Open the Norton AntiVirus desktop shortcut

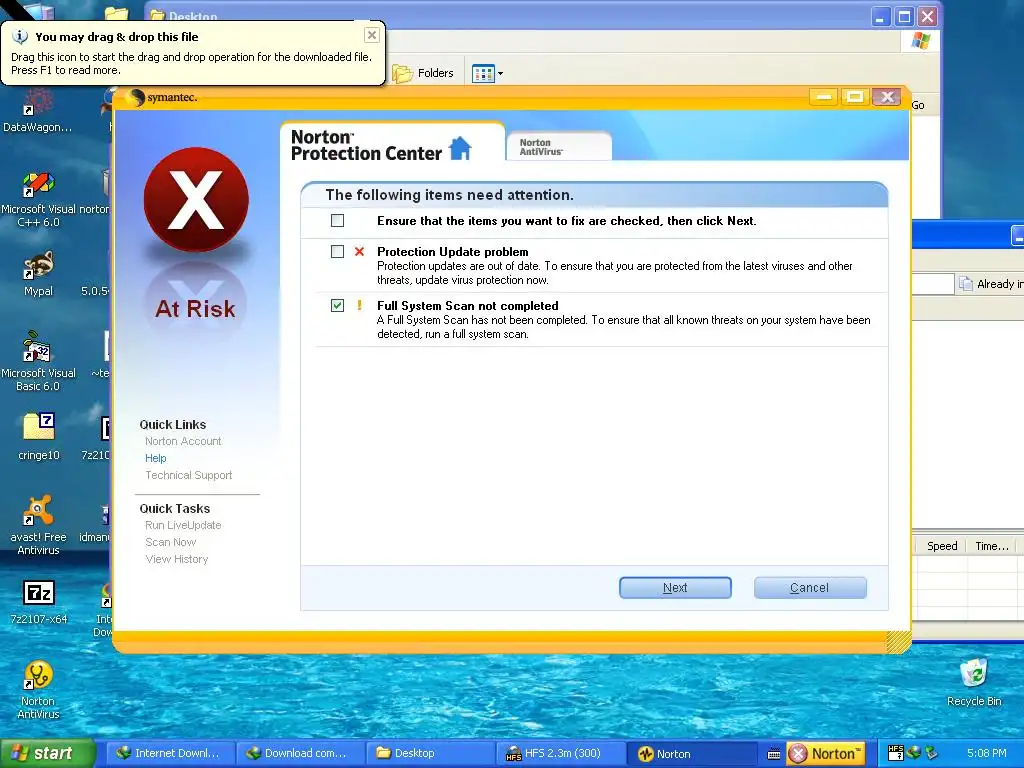point(38,690)
